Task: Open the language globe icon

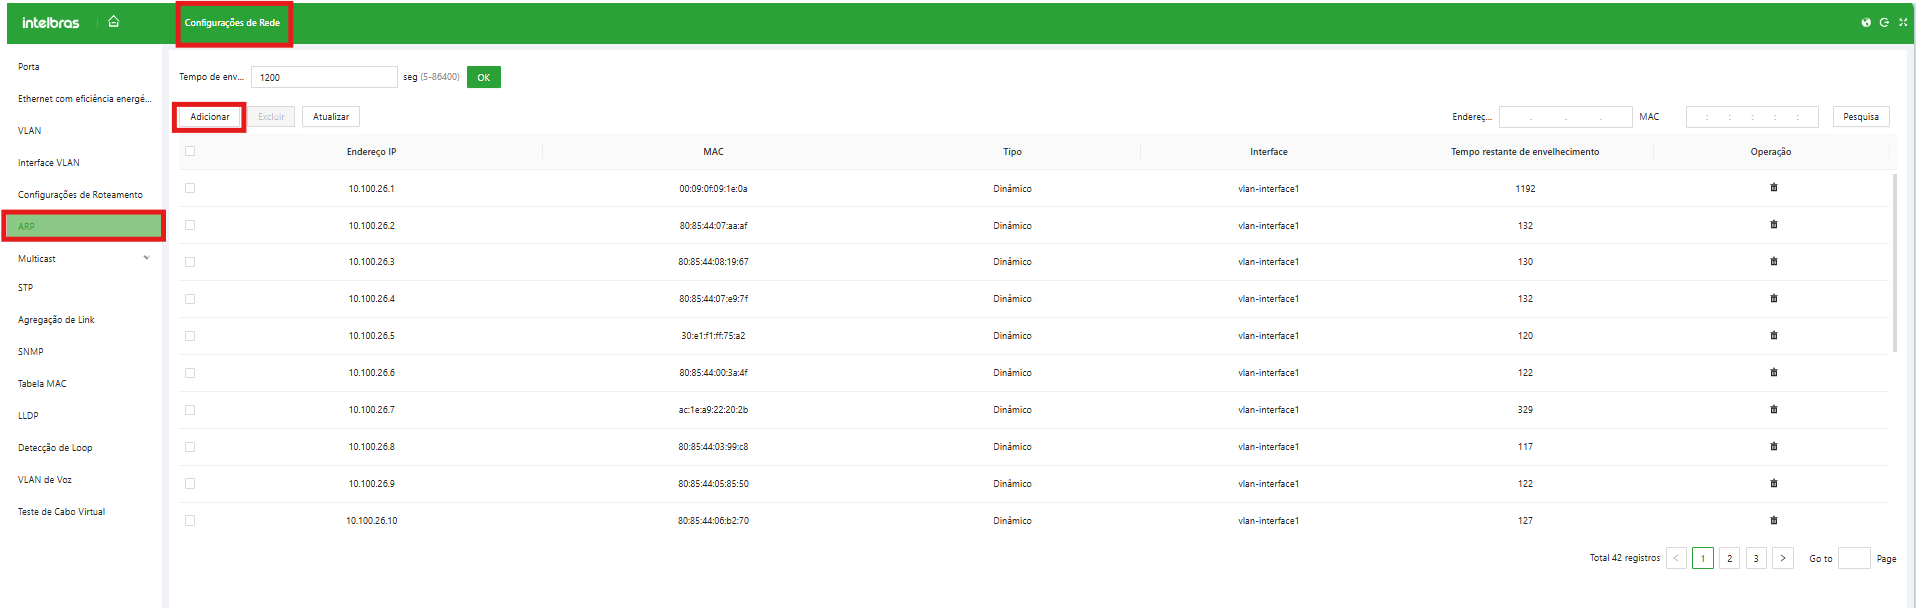Action: [1866, 22]
